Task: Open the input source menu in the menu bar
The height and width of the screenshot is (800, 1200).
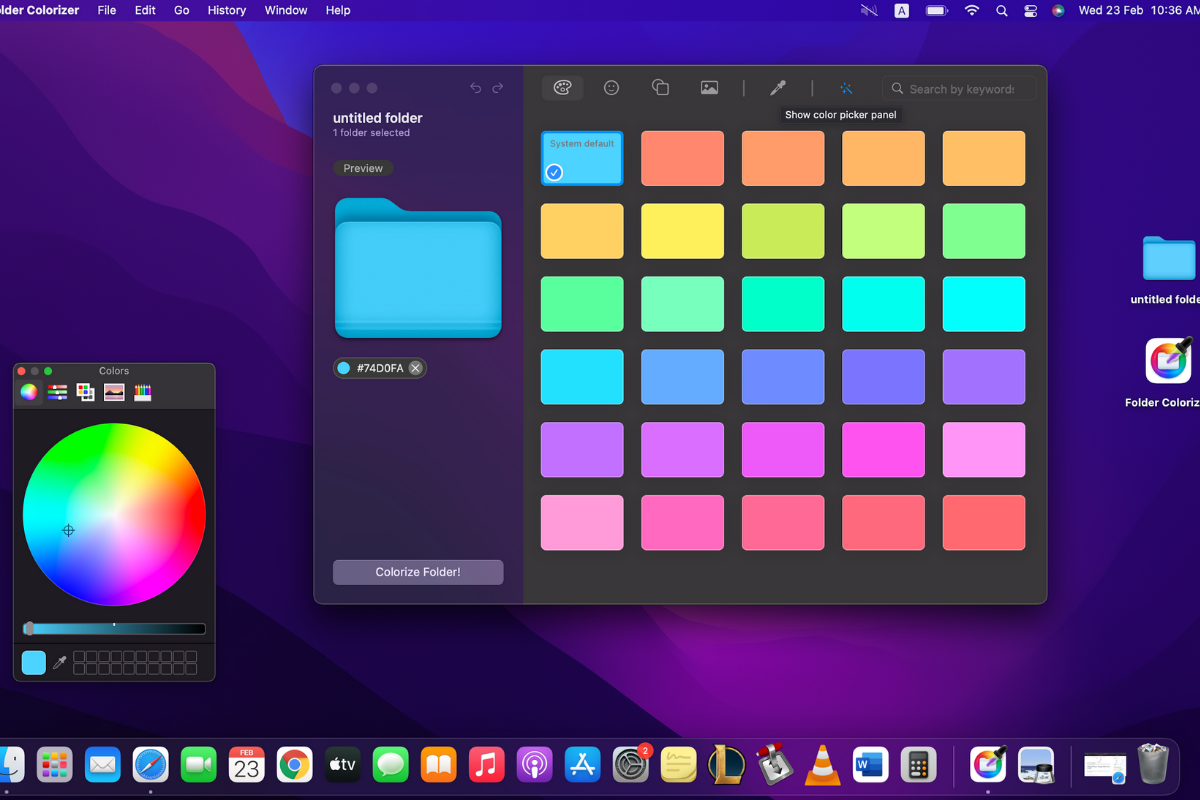Action: click(x=902, y=10)
